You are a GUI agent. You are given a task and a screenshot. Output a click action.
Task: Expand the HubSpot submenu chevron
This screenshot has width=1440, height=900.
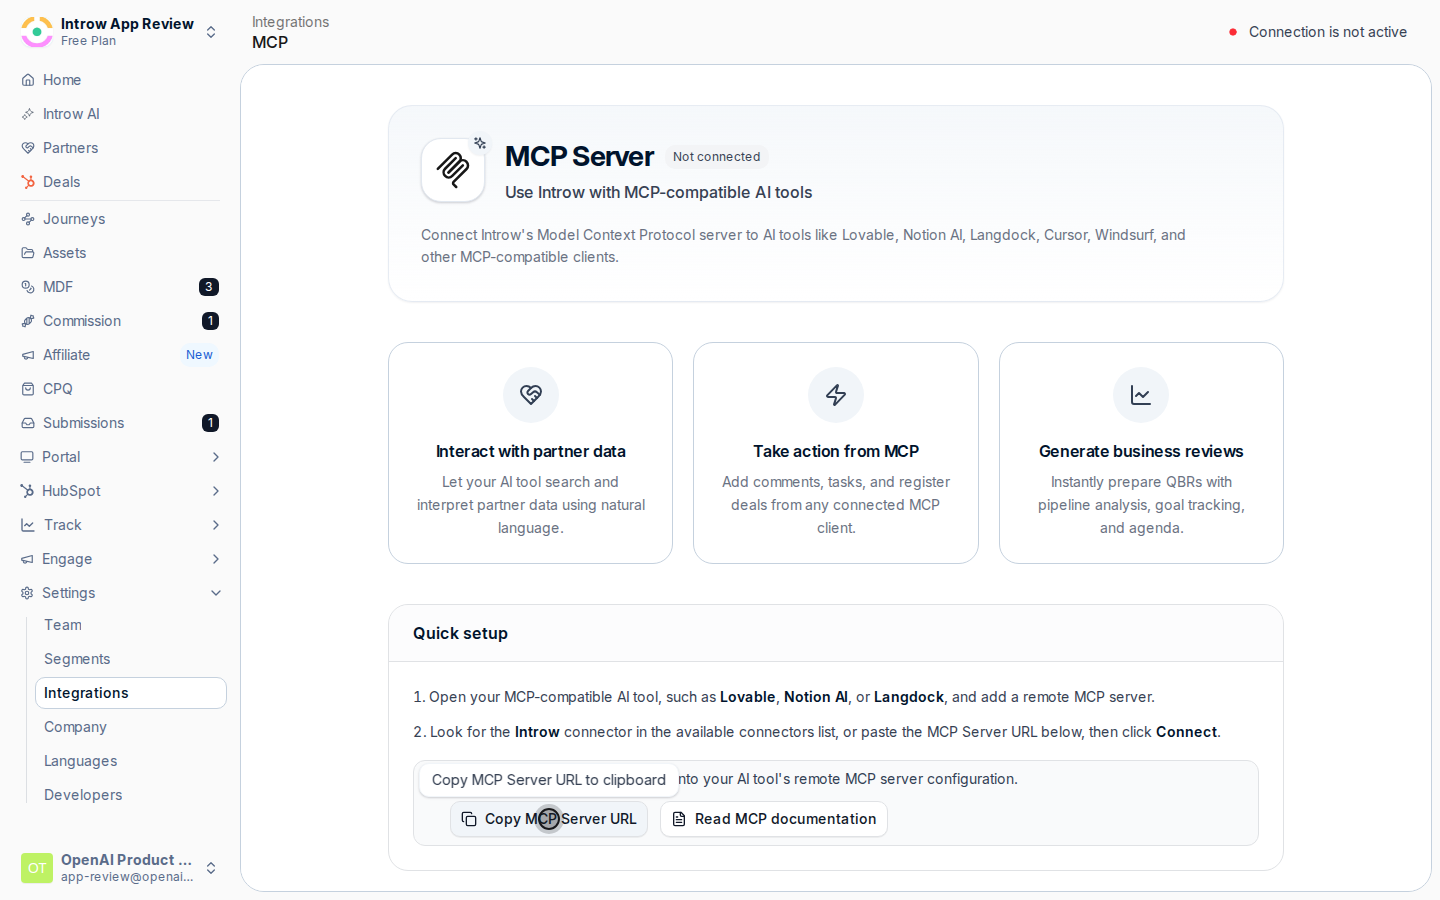216,491
